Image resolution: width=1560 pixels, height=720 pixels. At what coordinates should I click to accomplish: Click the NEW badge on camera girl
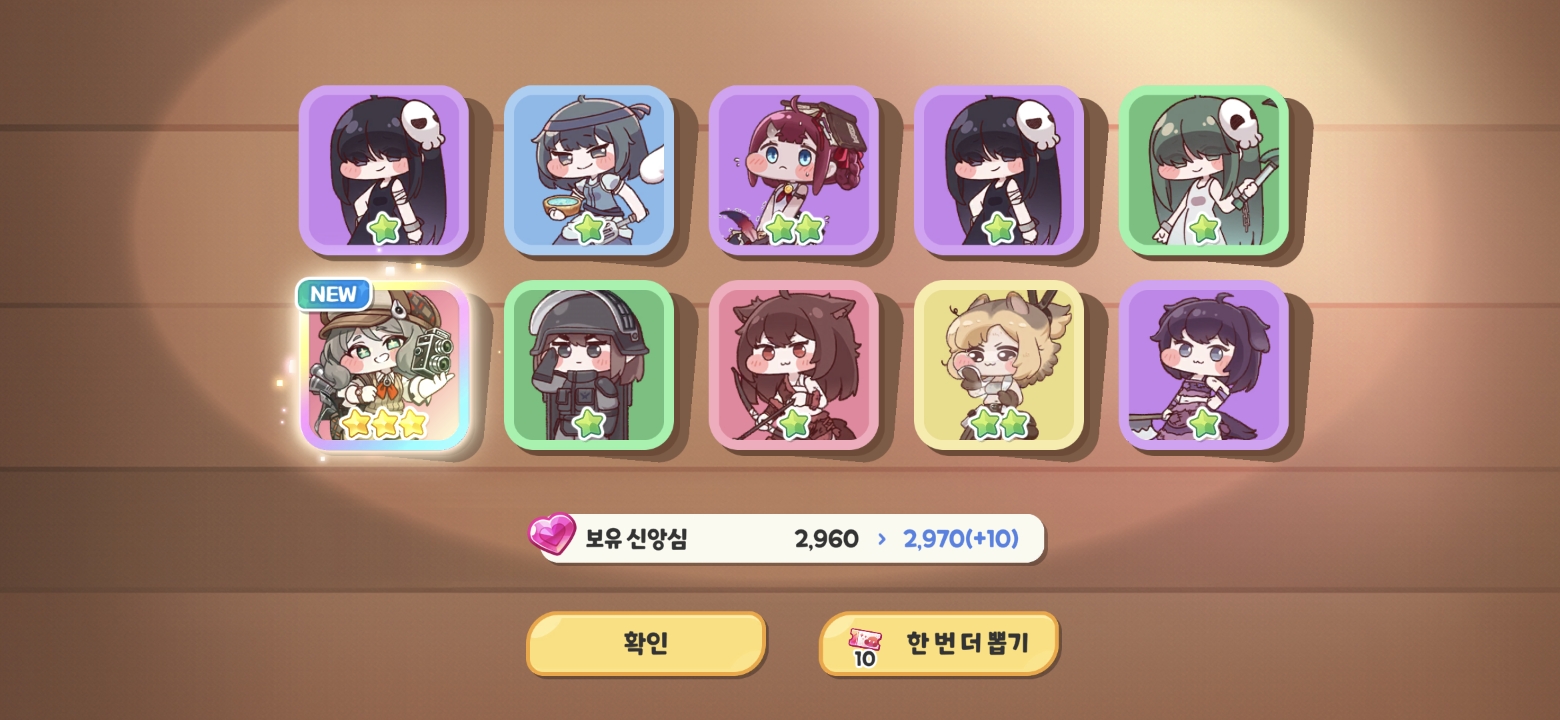pyautogui.click(x=334, y=294)
